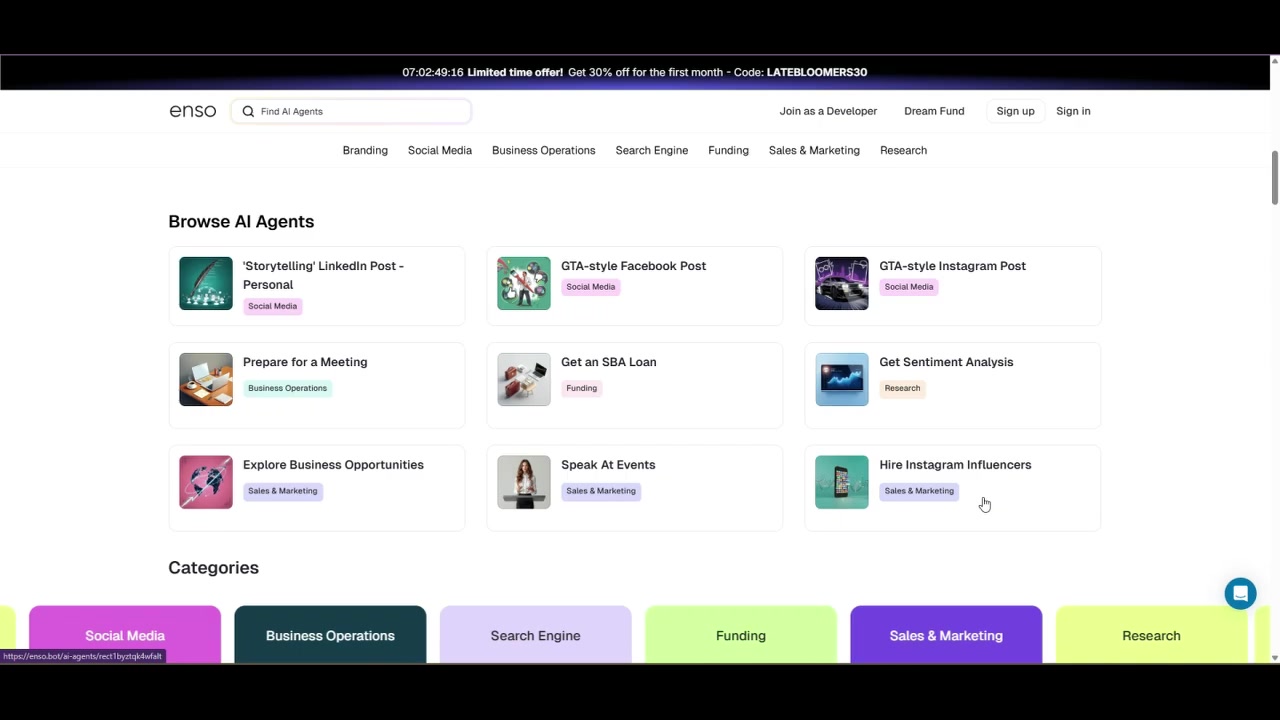Image resolution: width=1280 pixels, height=720 pixels.
Task: Click Join as a Developer link
Action: click(828, 111)
